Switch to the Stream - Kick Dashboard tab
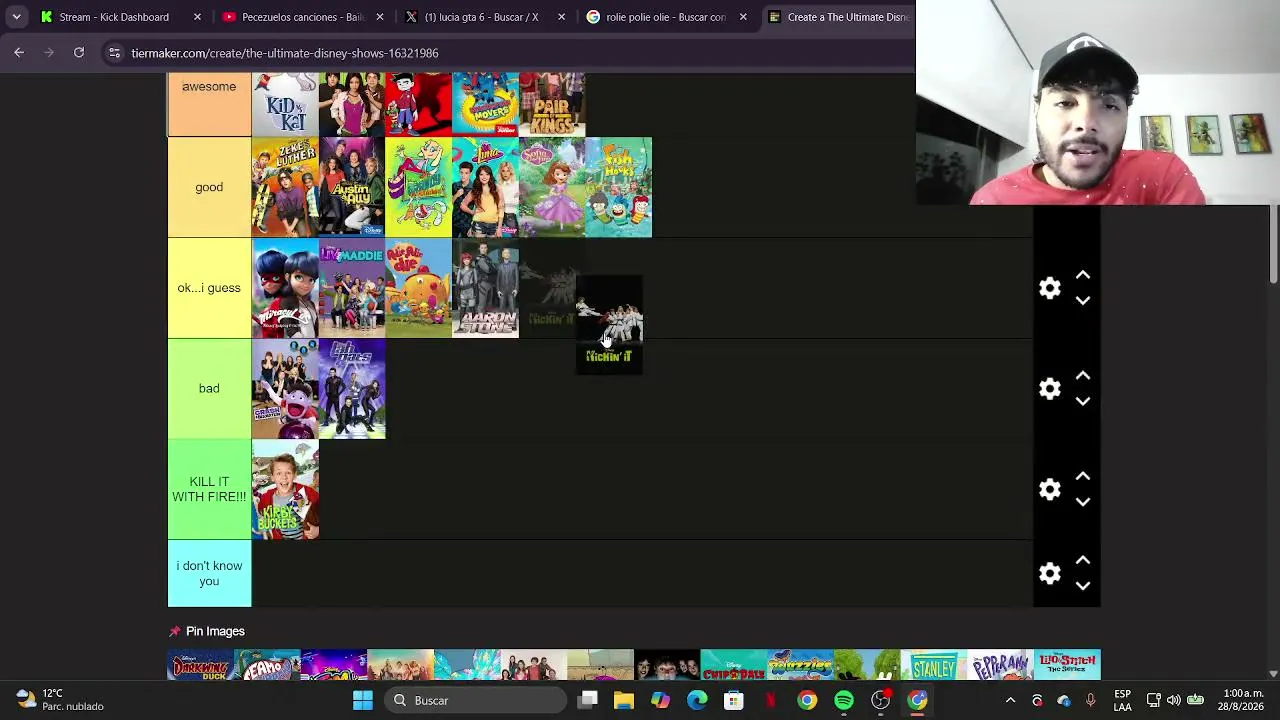The image size is (1280, 720). tap(121, 17)
